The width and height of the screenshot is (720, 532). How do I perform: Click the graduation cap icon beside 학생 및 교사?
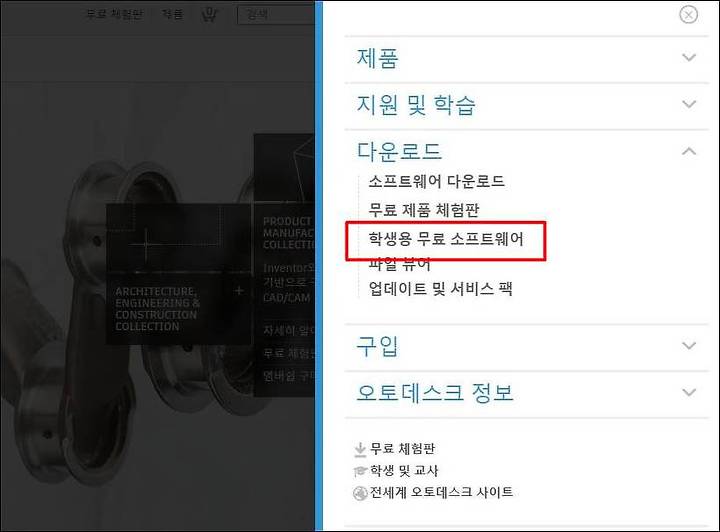(x=360, y=471)
